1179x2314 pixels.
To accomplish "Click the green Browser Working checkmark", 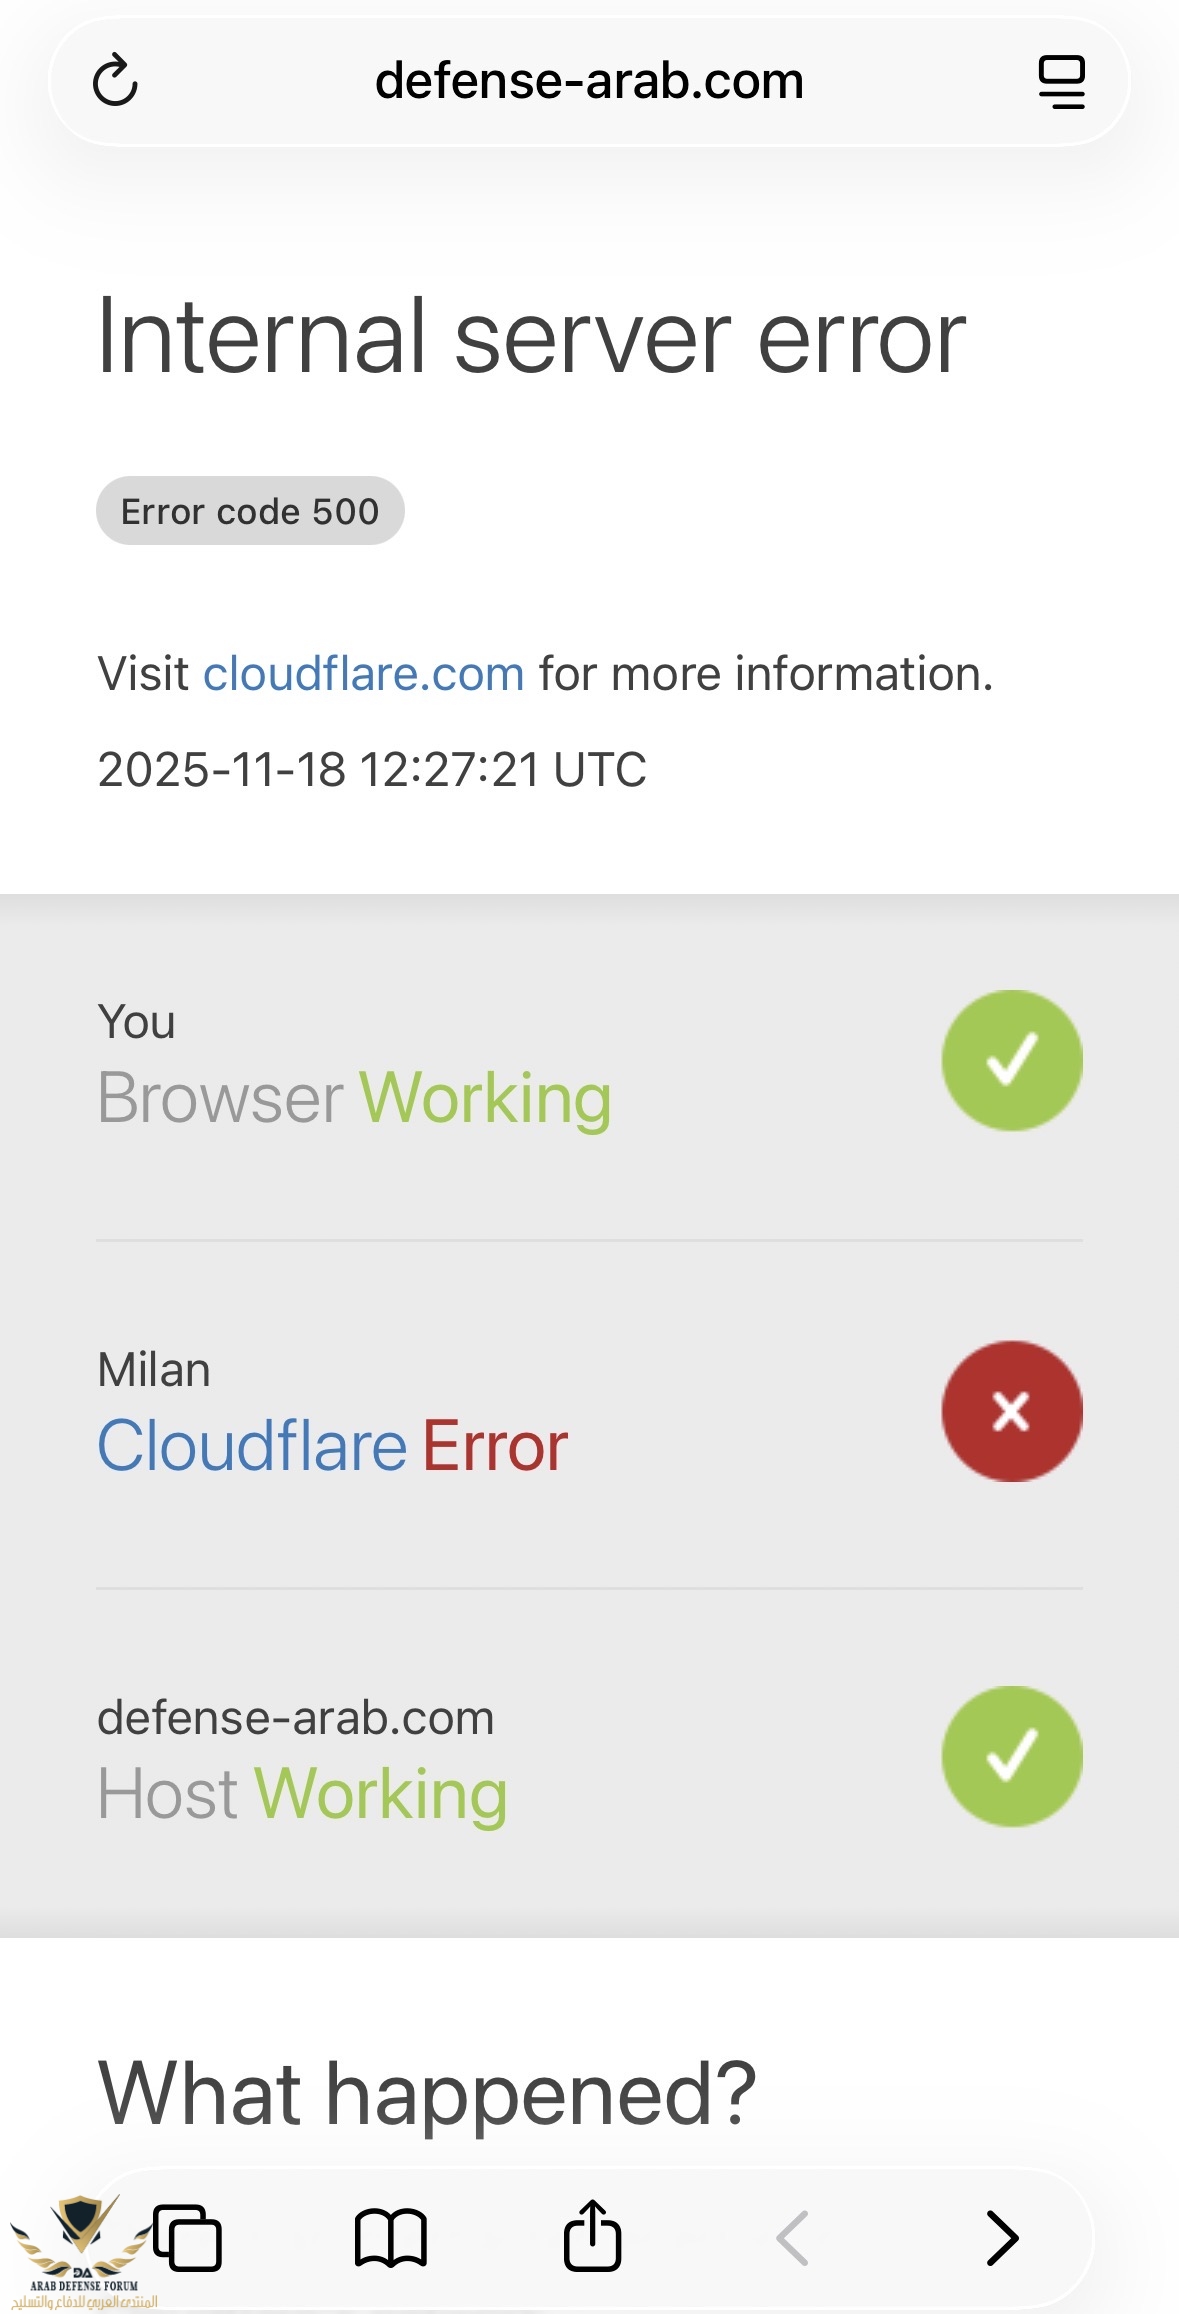I will pos(1011,1061).
